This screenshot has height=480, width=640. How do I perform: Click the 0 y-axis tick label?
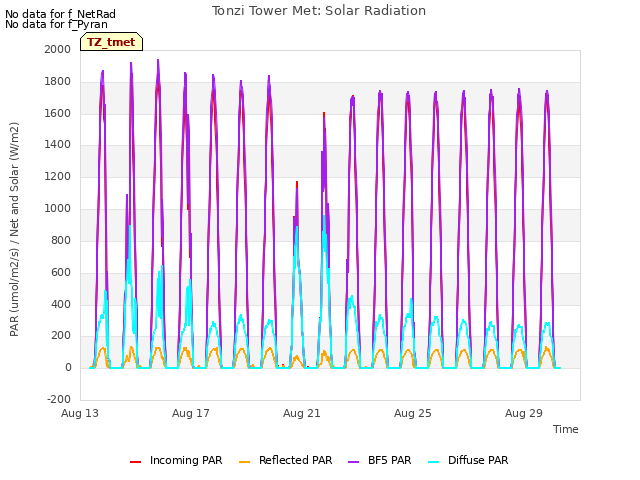point(68,367)
